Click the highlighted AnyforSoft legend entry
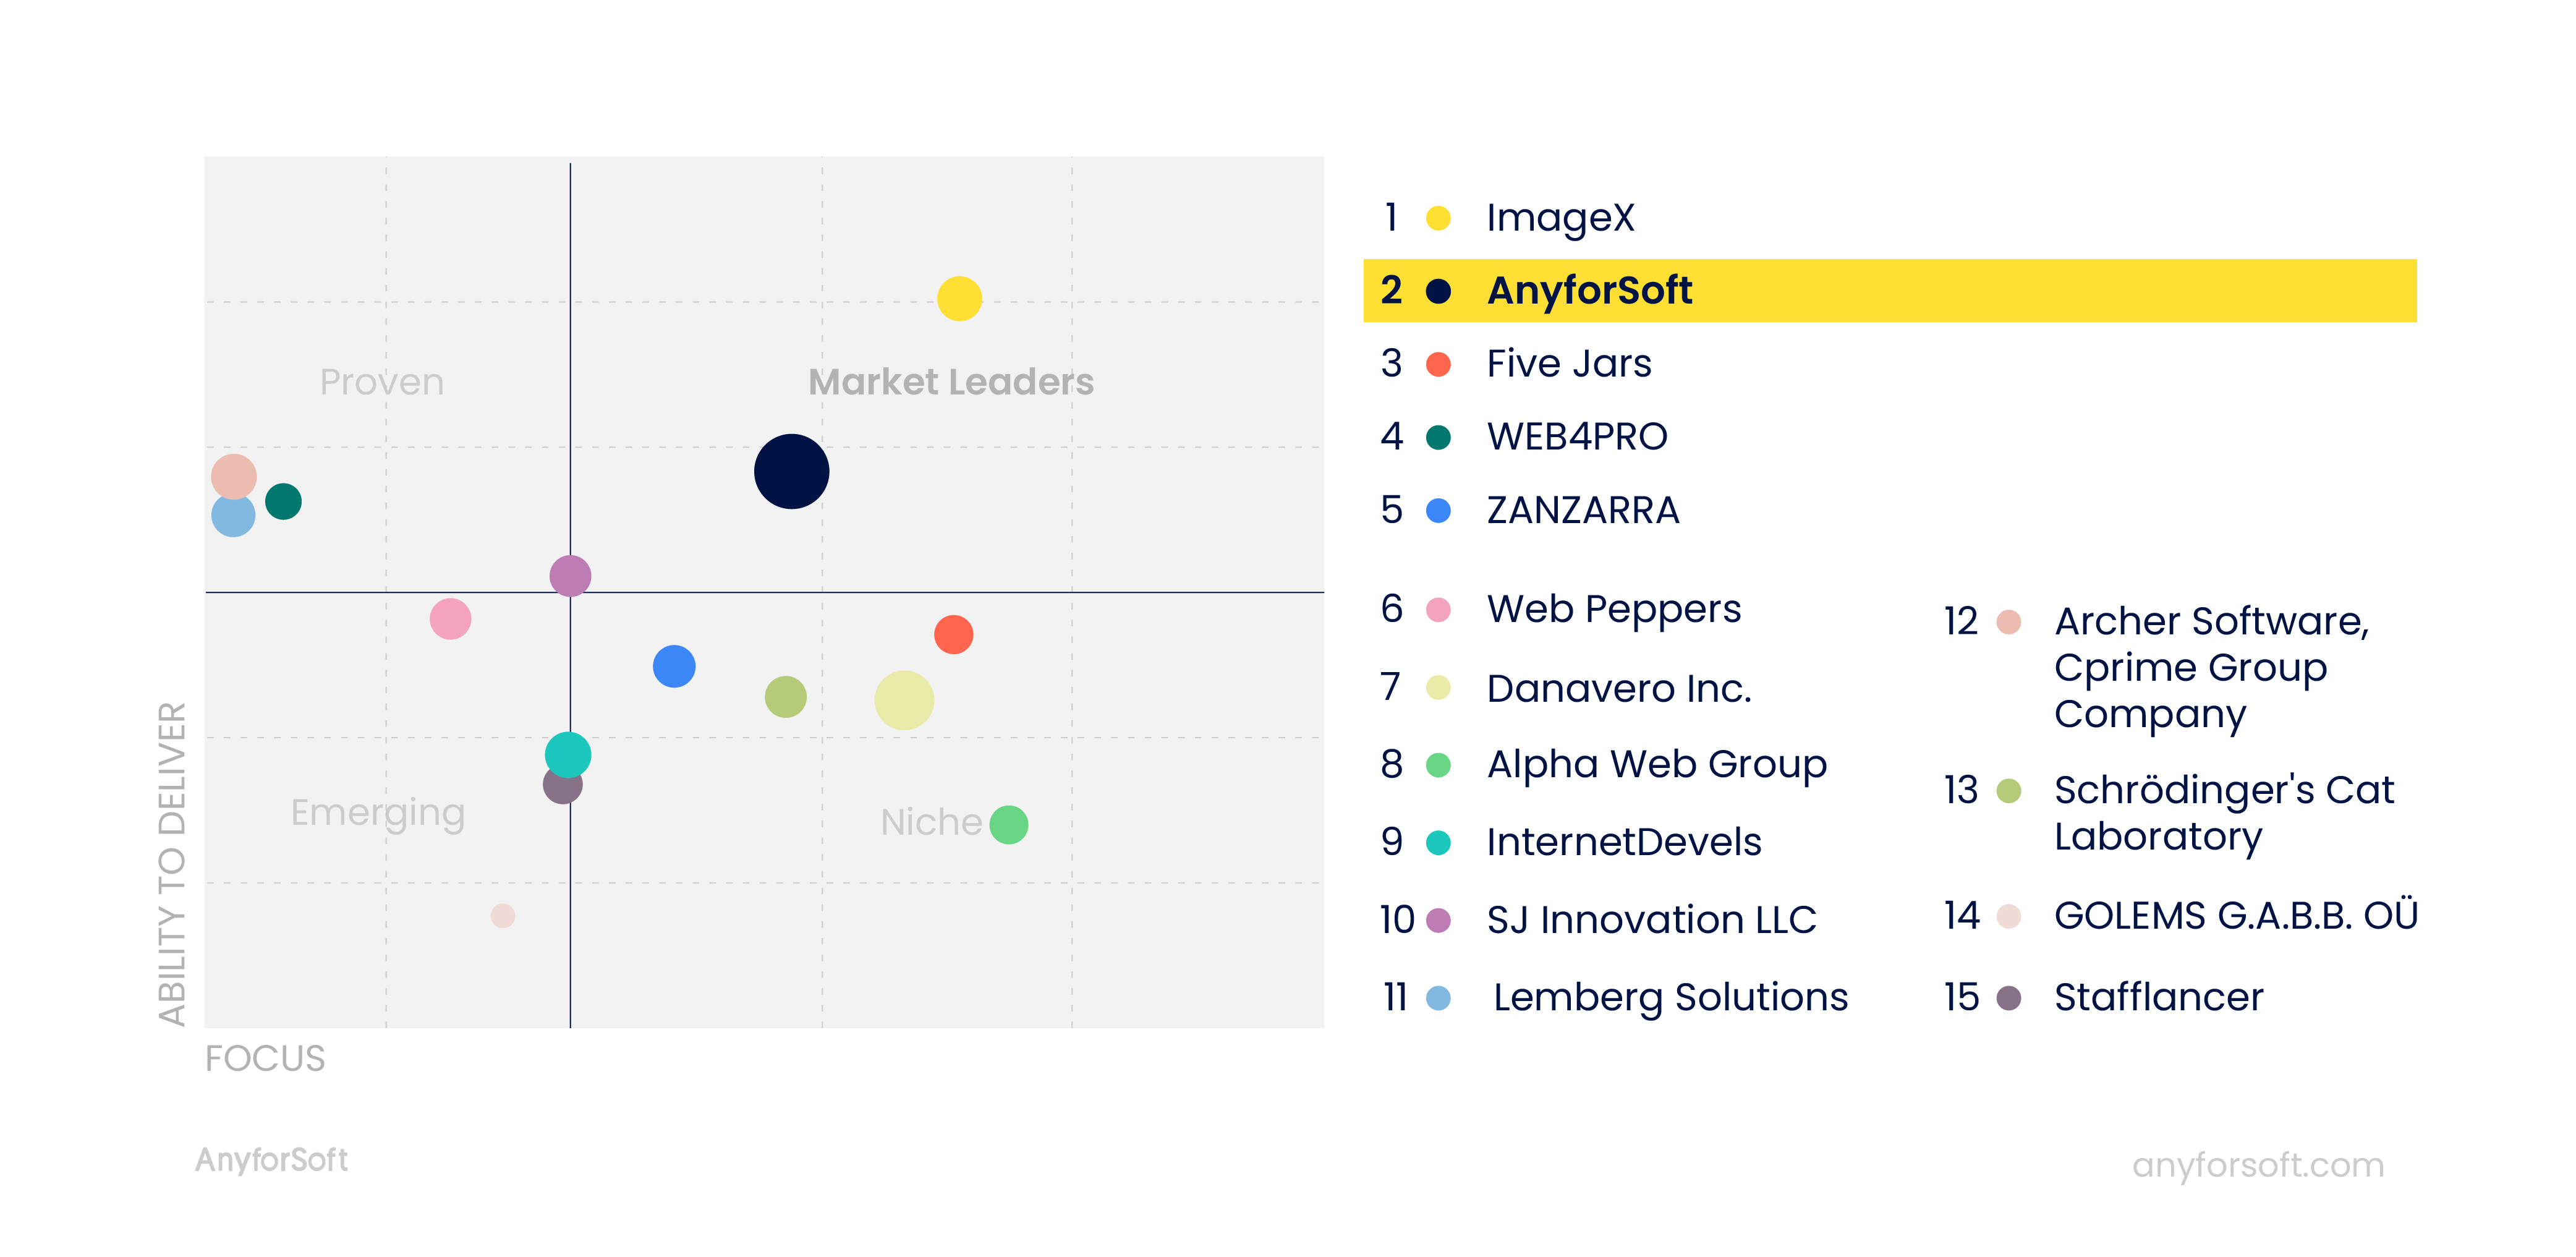Image resolution: width=2576 pixels, height=1257 pixels. tap(1889, 290)
